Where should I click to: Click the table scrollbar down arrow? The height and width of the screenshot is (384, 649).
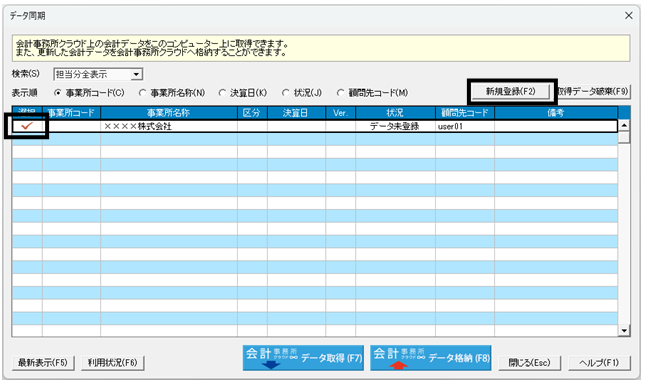624,330
